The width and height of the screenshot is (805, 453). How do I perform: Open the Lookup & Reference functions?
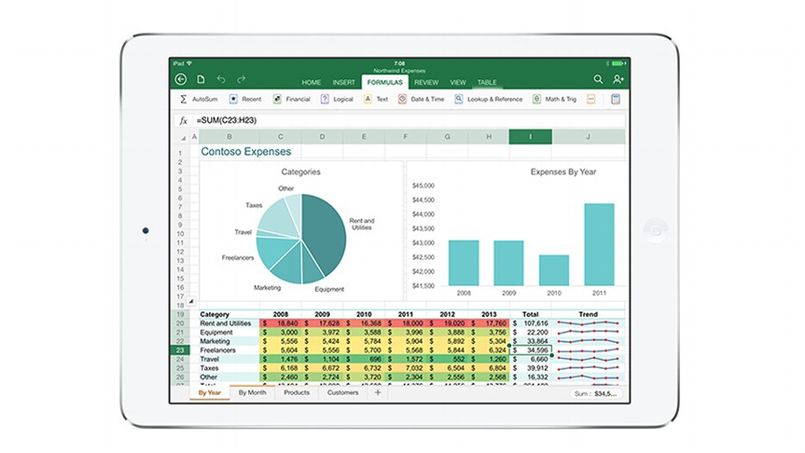point(488,99)
